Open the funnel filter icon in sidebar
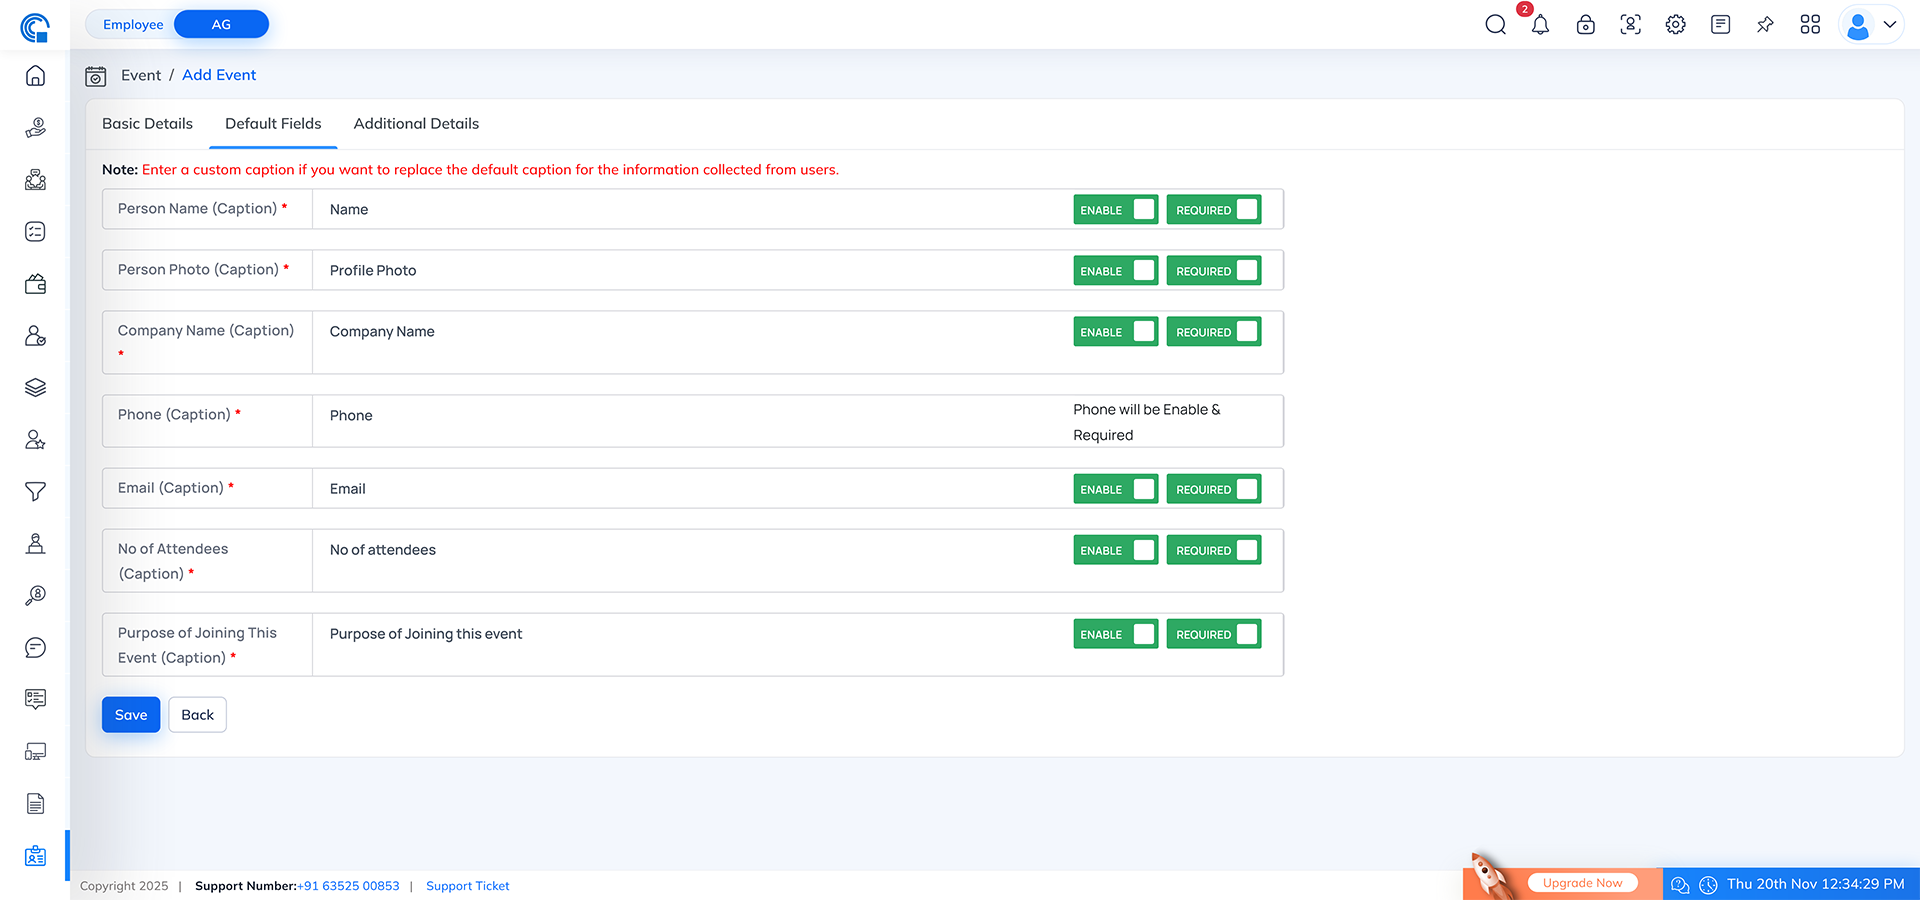 coord(35,491)
